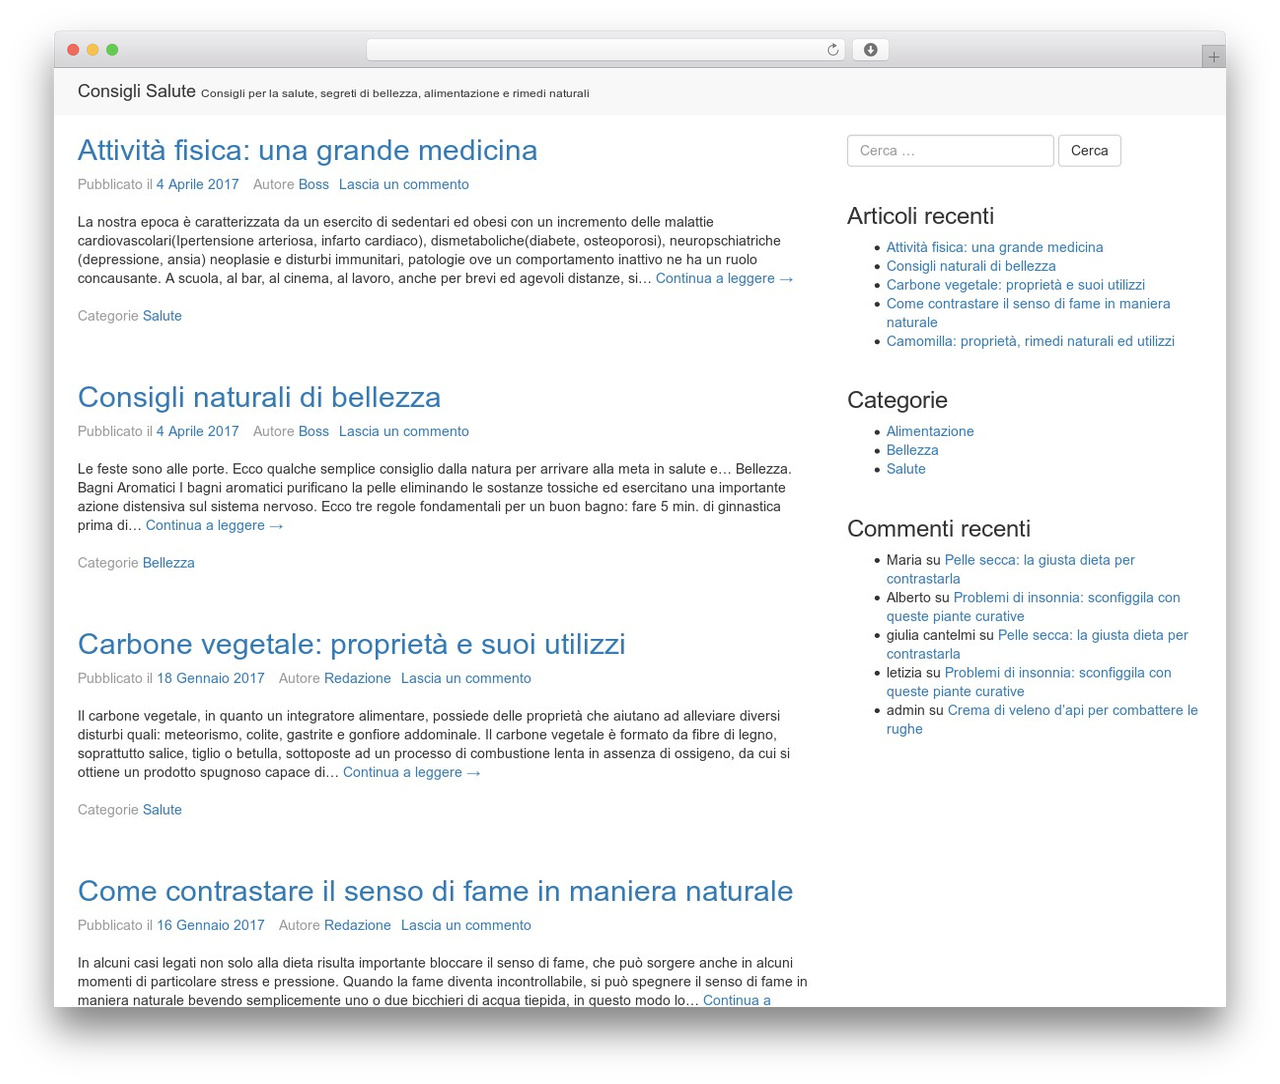The image size is (1280, 1084).
Task: Click Continua a leggere in Attività fisica excerpt
Action: [x=724, y=278]
